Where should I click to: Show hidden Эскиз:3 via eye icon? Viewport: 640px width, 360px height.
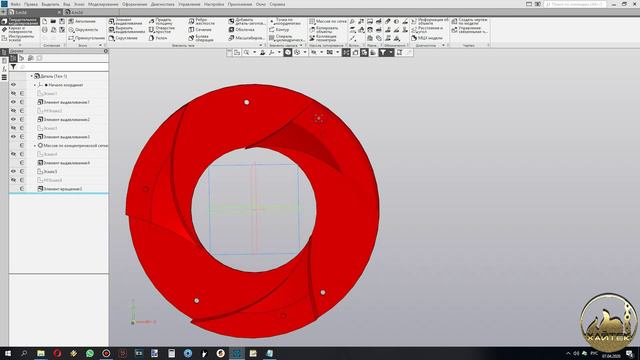(x=13, y=128)
